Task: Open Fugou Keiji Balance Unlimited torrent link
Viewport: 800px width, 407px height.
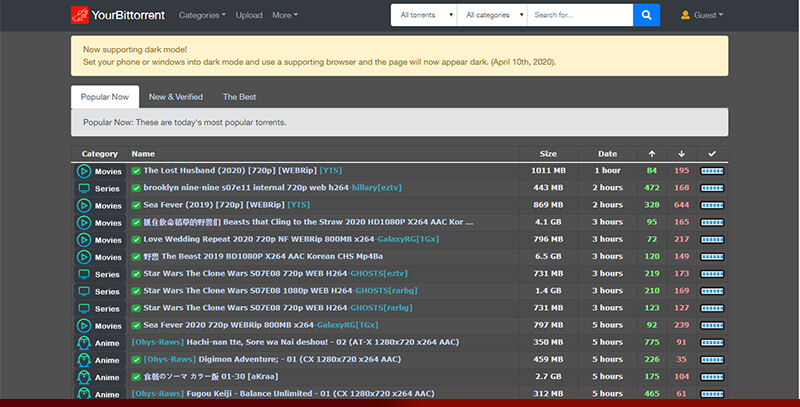Action: pos(283,394)
